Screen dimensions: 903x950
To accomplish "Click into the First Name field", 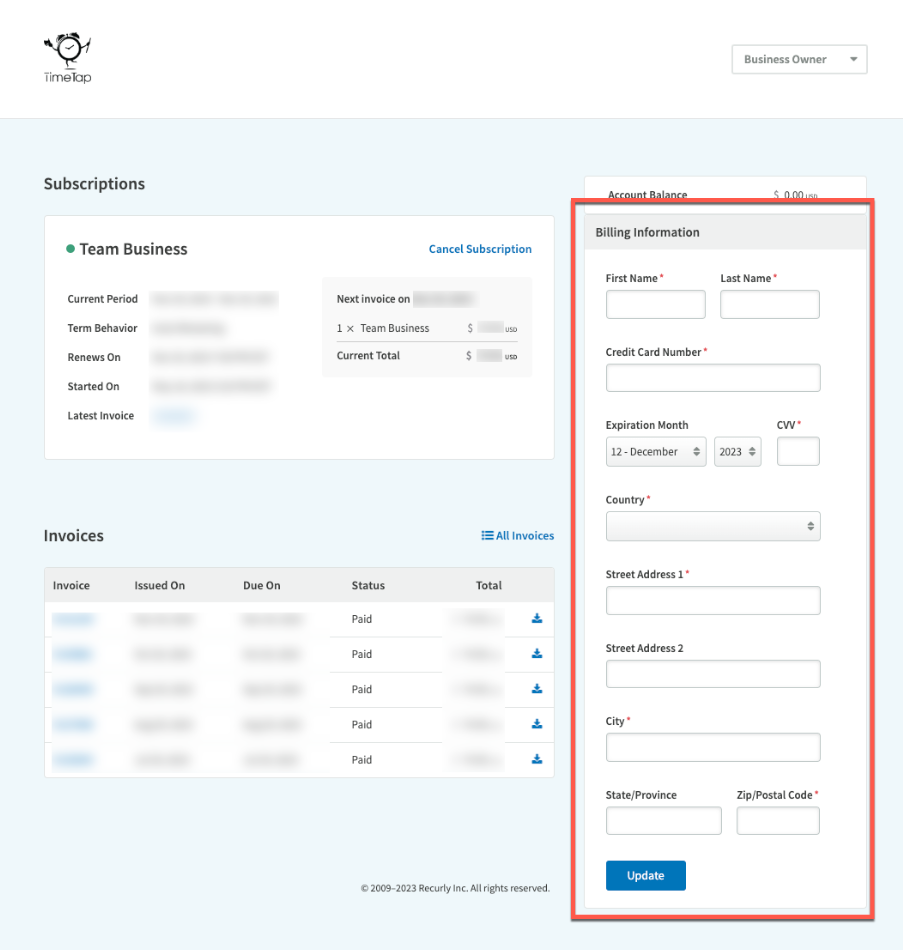I will pos(655,304).
